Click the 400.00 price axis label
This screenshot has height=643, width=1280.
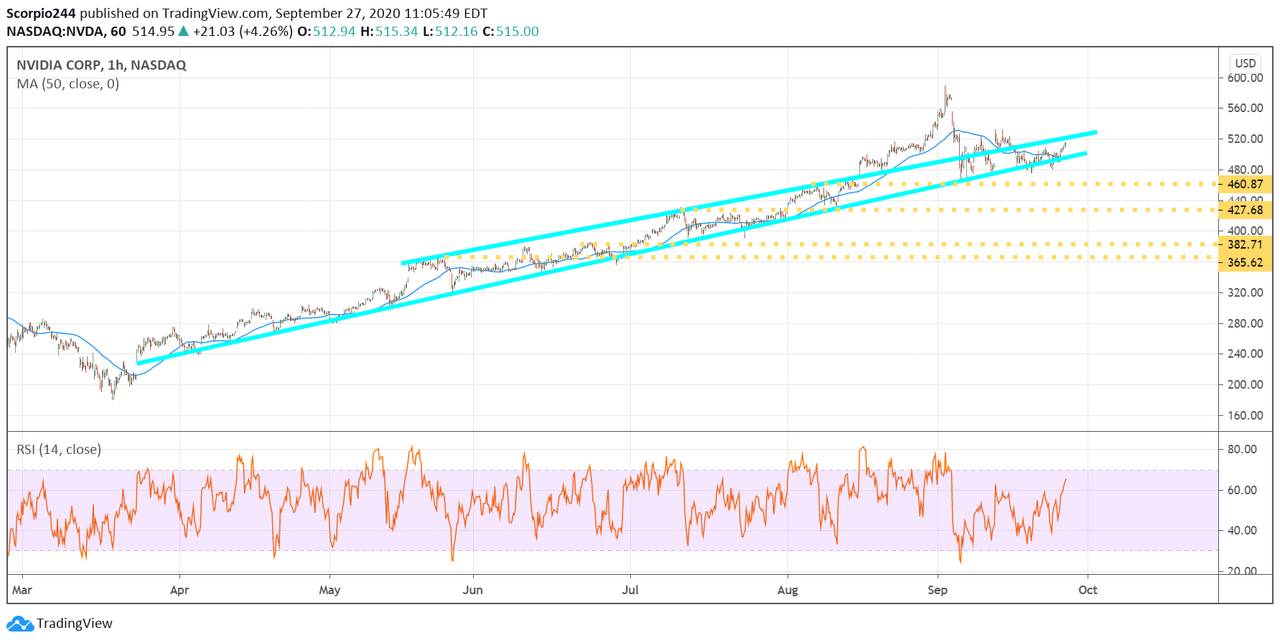coord(1245,231)
